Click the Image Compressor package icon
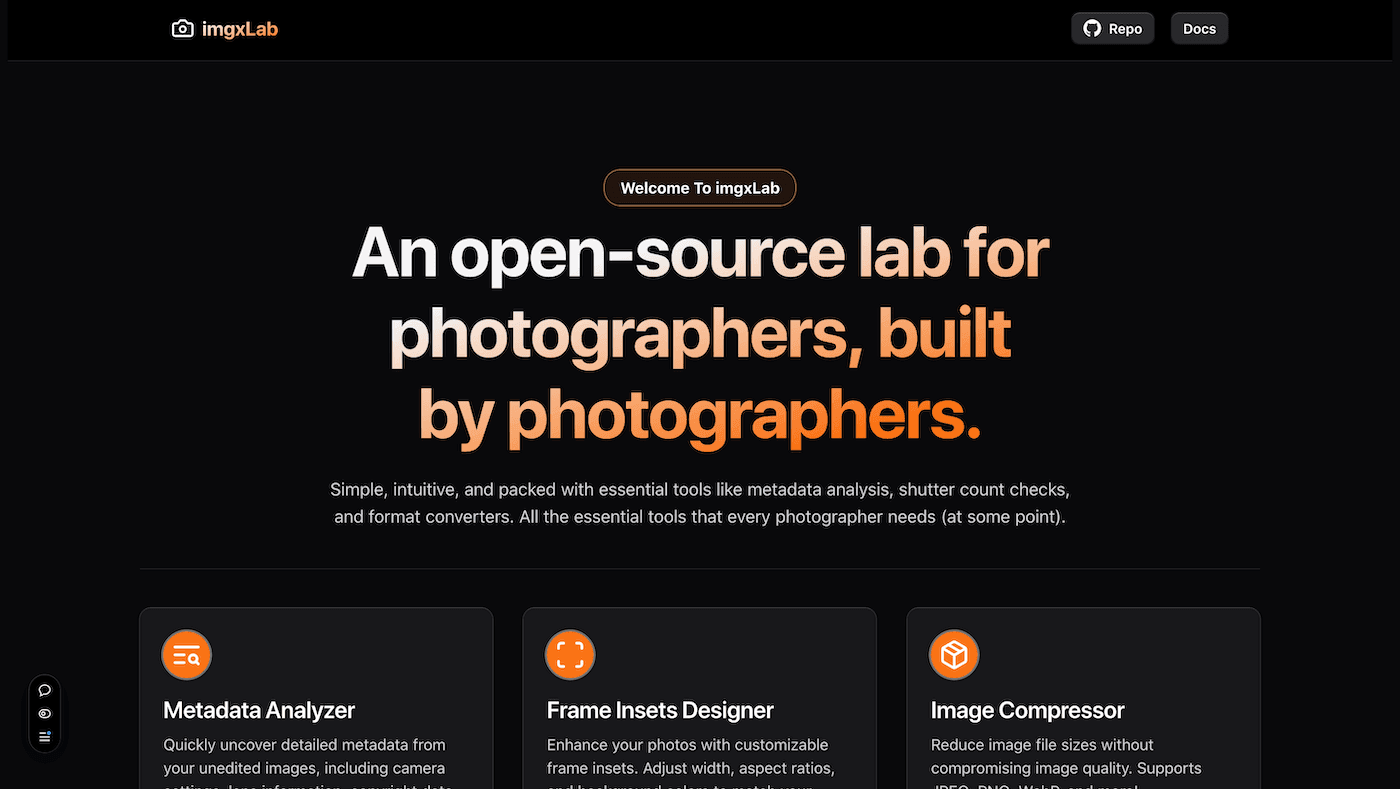The width and height of the screenshot is (1400, 789). point(954,655)
